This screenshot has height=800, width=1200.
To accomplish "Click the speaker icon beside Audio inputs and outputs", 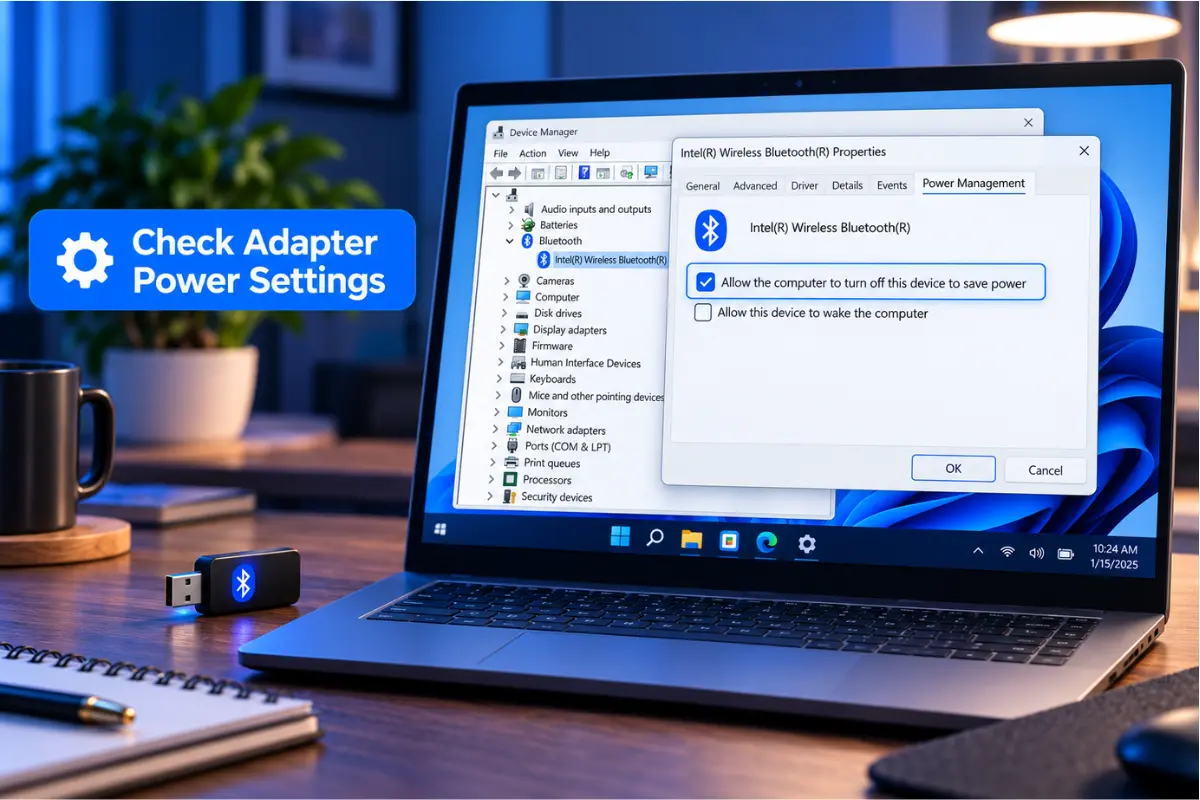I will (529, 209).
